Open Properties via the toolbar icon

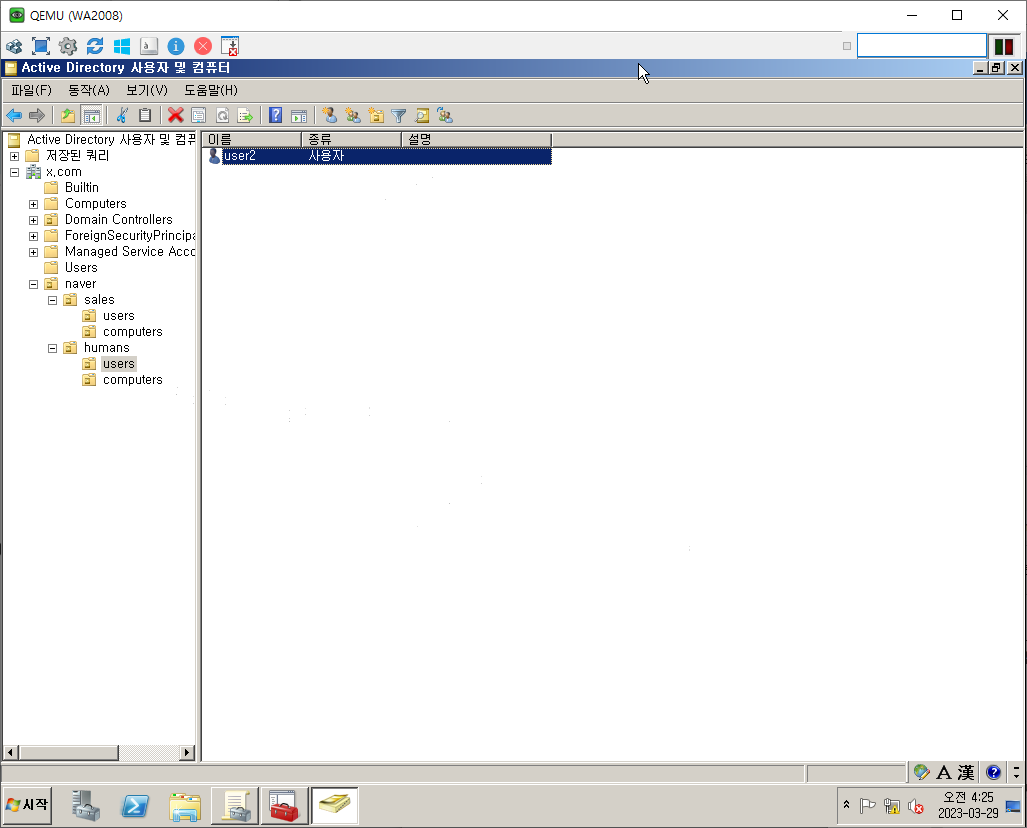(198, 116)
